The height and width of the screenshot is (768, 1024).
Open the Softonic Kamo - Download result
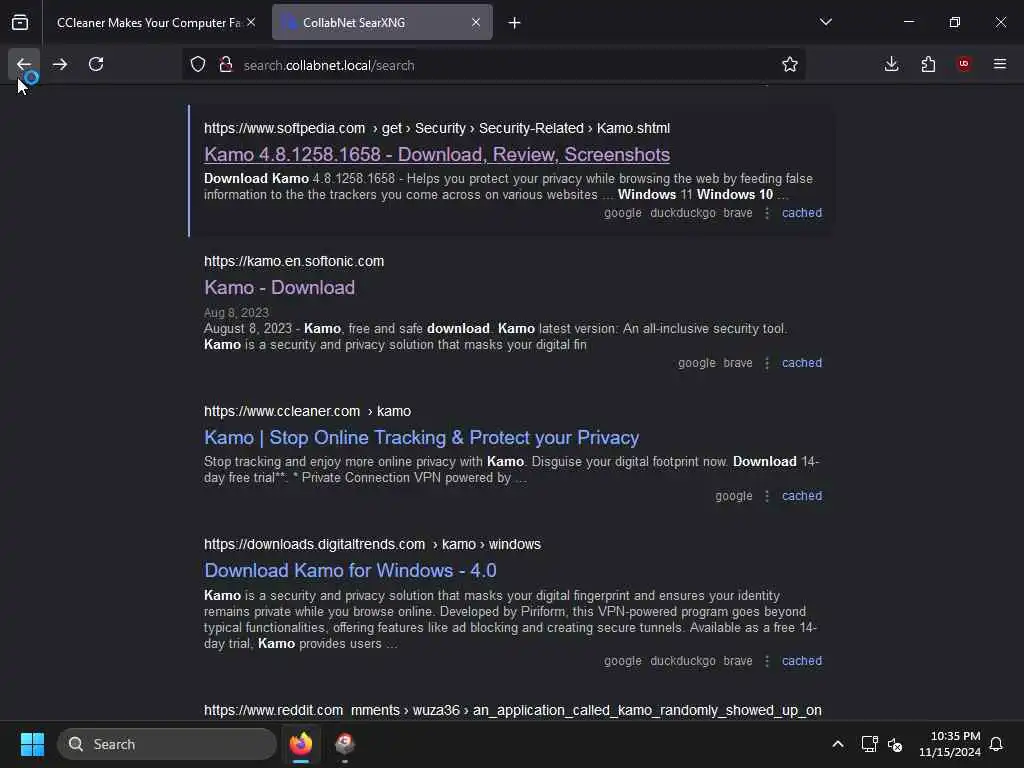[280, 288]
